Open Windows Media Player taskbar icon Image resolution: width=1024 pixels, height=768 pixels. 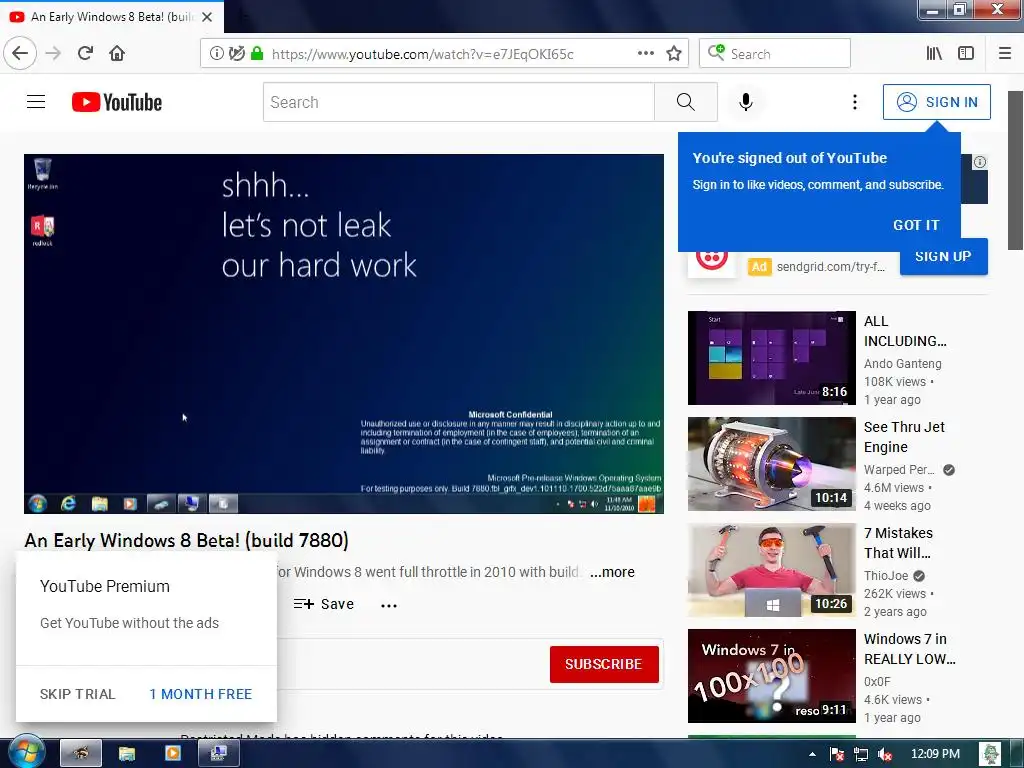[173, 753]
